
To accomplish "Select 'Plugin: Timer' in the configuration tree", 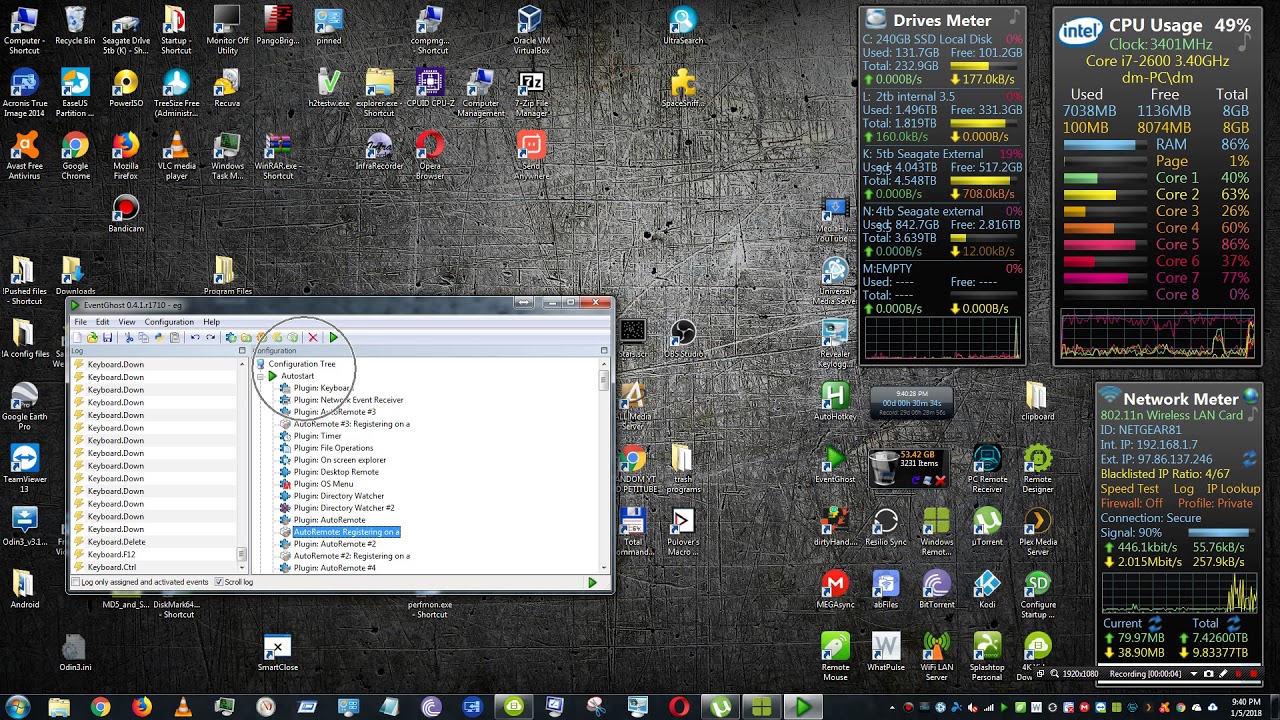I will pos(317,436).
